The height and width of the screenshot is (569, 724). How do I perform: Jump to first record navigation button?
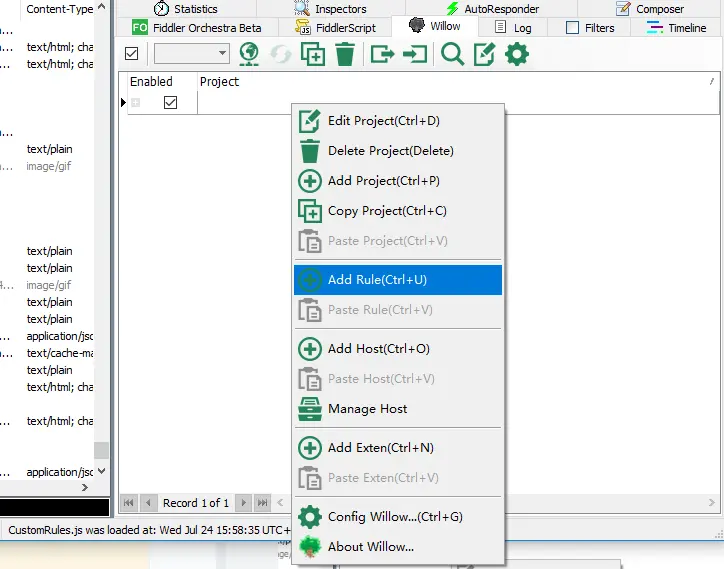(129, 503)
